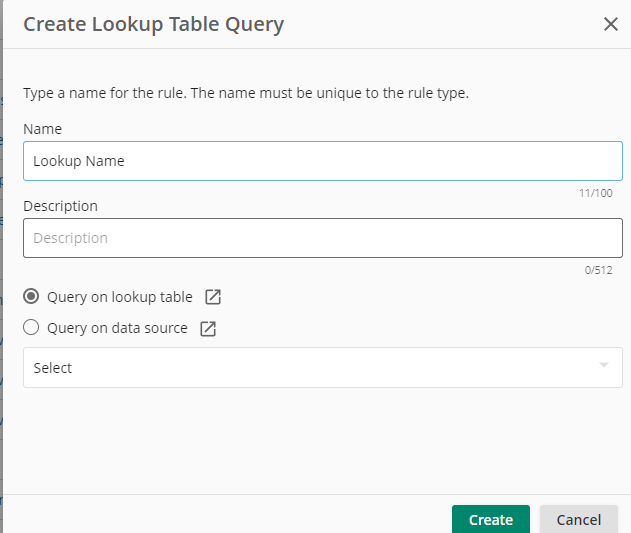The width and height of the screenshot is (631, 533).
Task: Click the Description field label
Action: 60,206
